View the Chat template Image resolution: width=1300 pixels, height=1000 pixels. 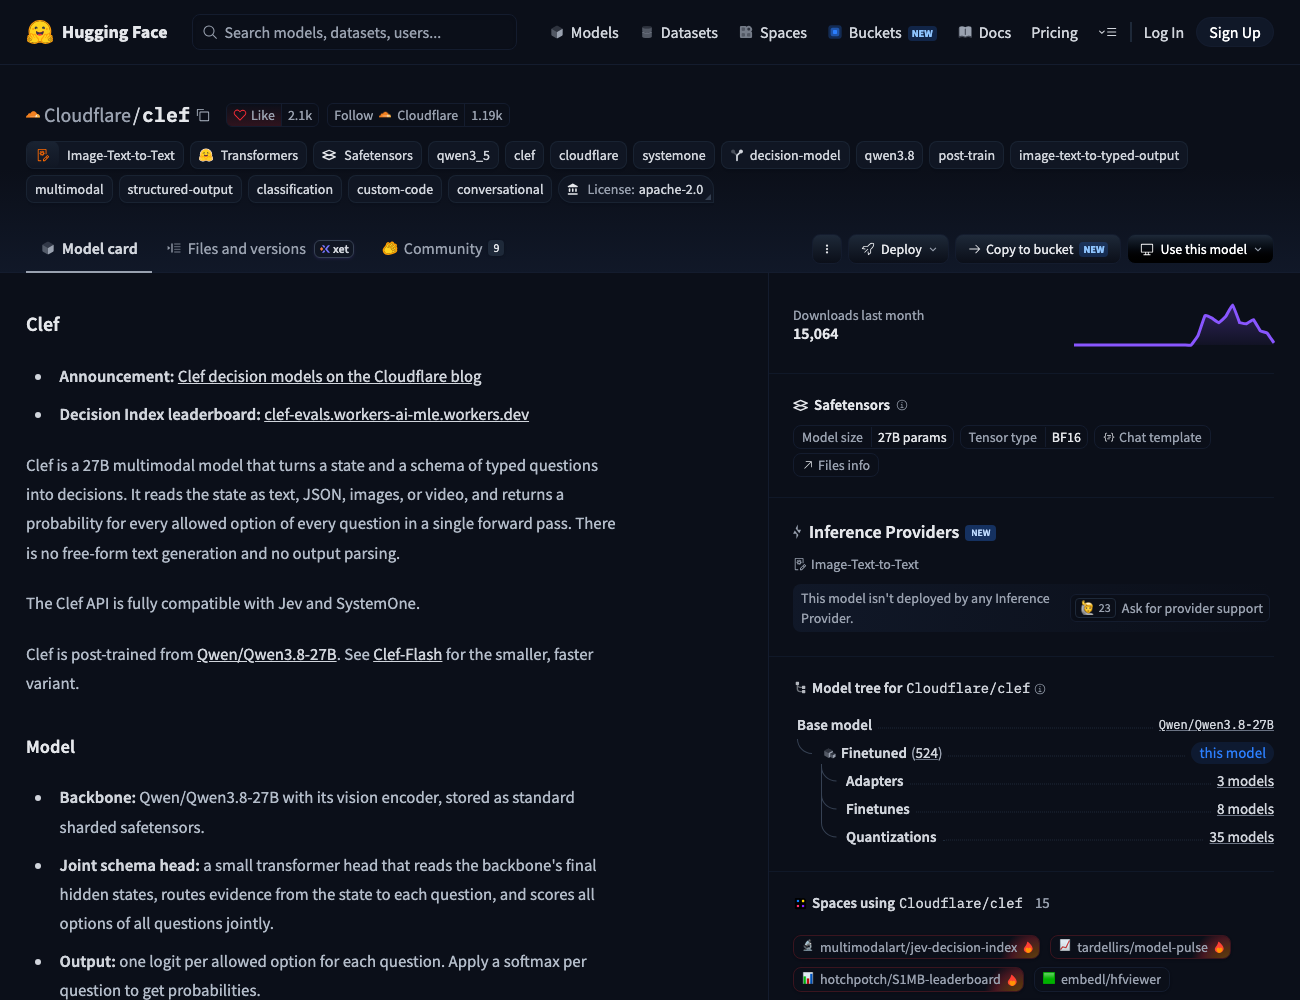[1151, 437]
